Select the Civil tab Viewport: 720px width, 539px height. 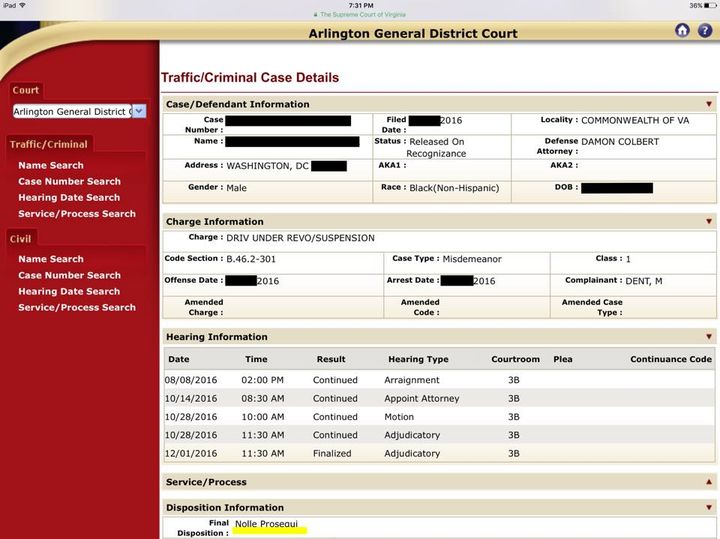tap(21, 239)
